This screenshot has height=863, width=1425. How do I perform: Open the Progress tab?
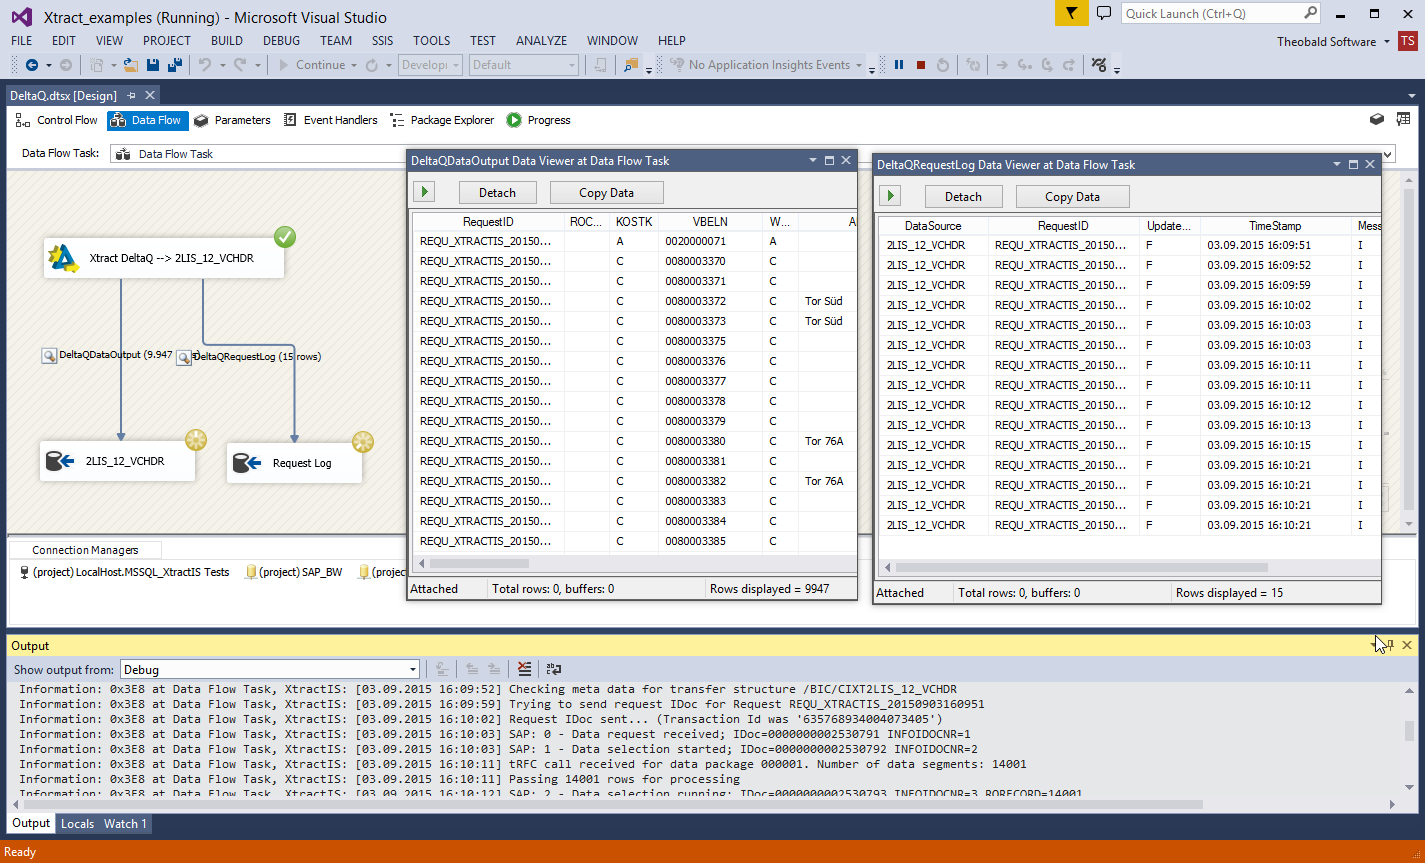coord(538,120)
